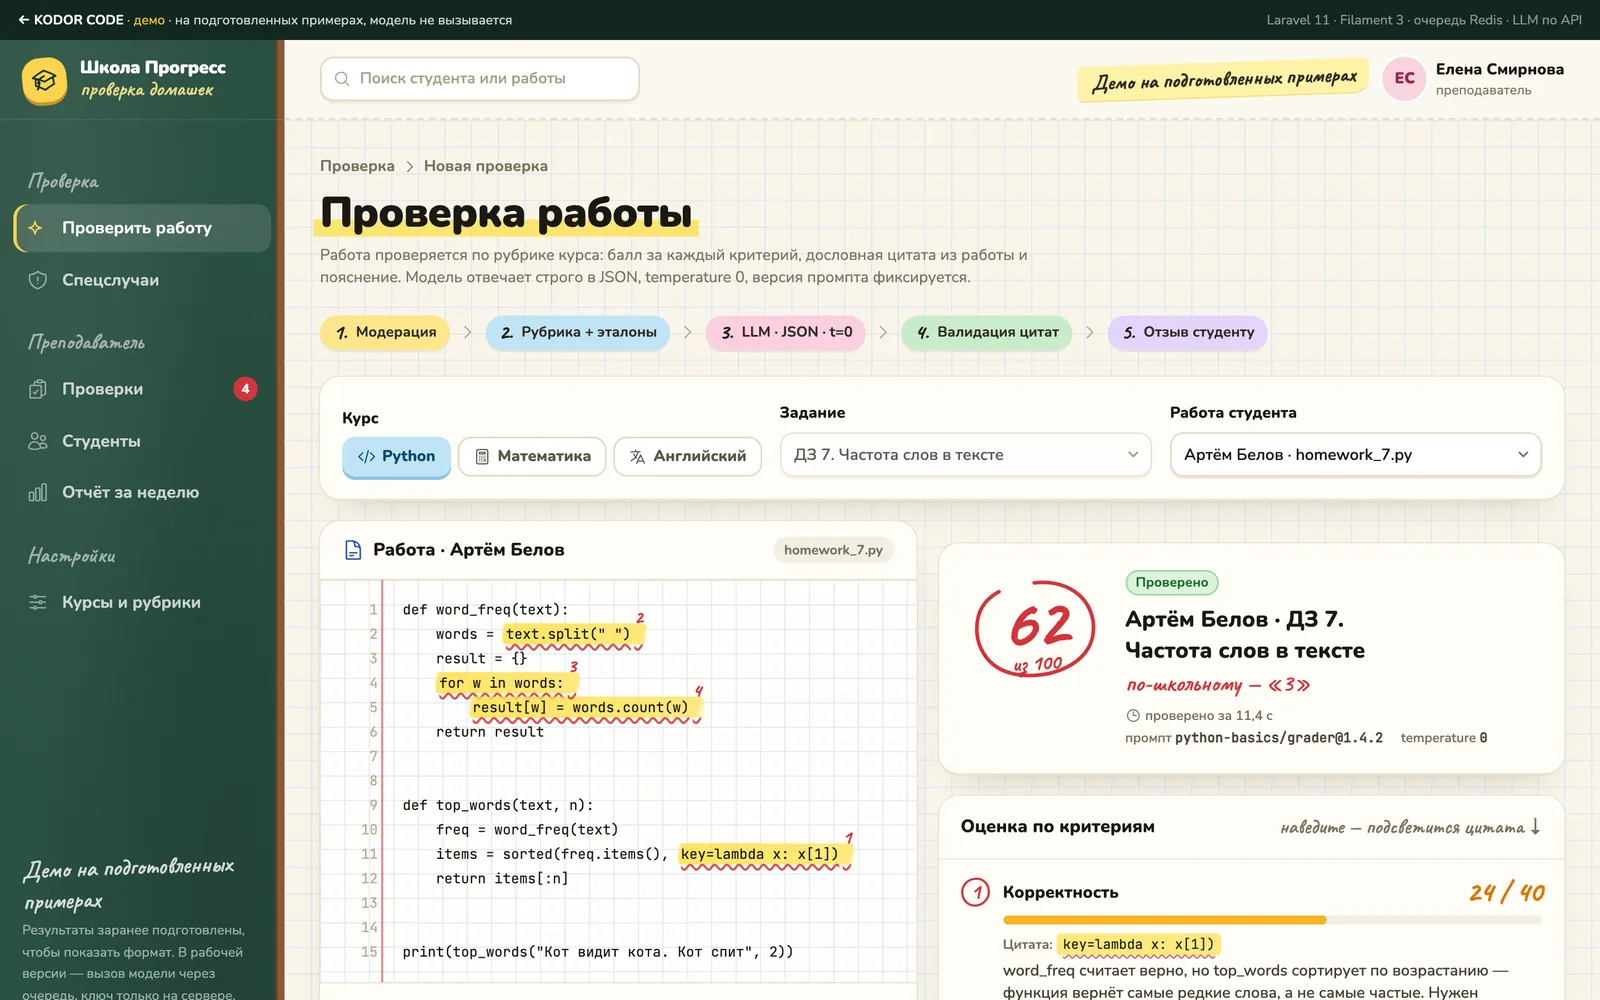
Task: Go to Проверить работу in sidebar
Action: pos(142,228)
